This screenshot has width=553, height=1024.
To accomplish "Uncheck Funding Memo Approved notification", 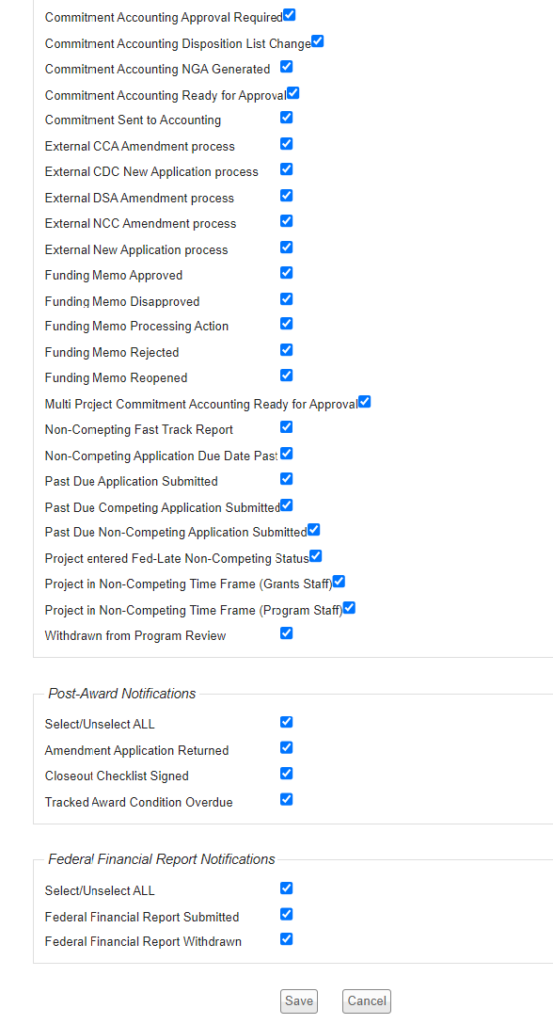I will (x=287, y=272).
